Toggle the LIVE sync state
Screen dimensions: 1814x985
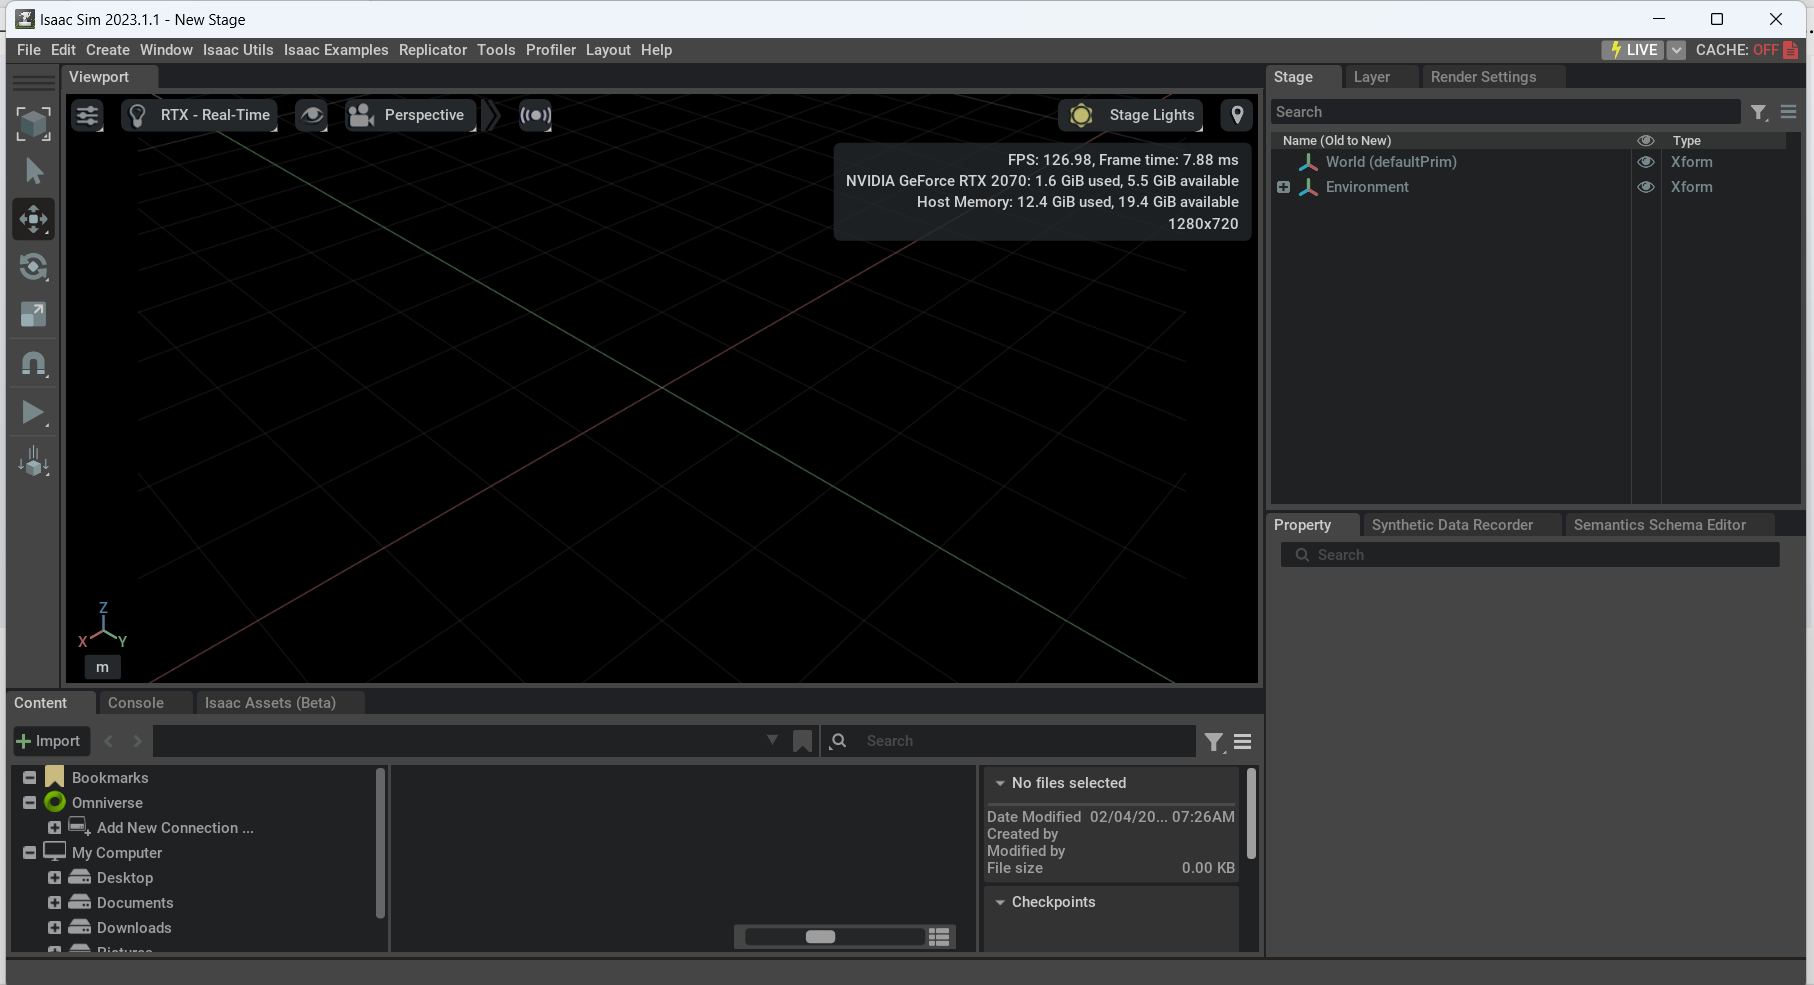(1632, 49)
